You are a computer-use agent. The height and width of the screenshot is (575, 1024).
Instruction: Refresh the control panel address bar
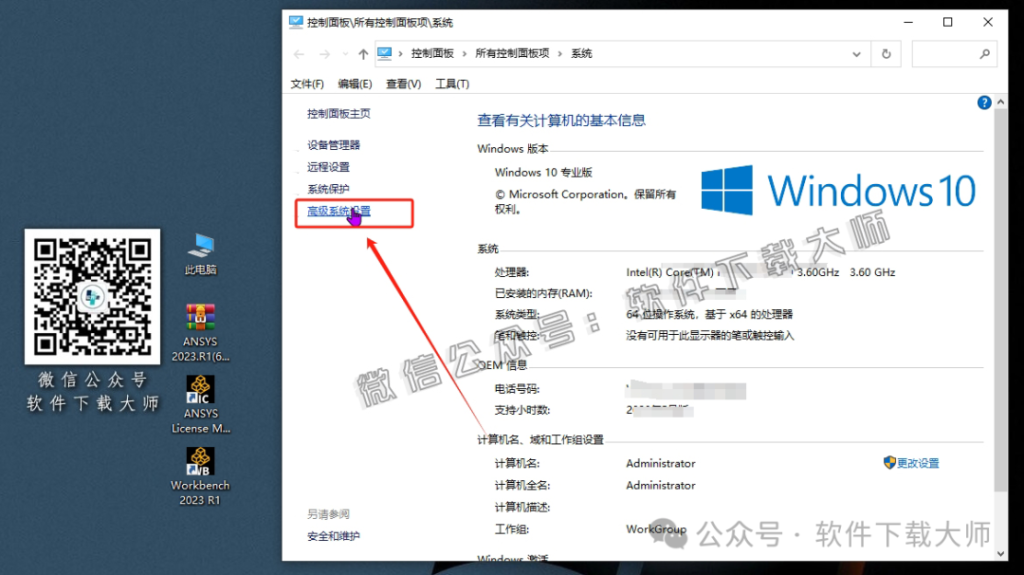click(x=886, y=54)
